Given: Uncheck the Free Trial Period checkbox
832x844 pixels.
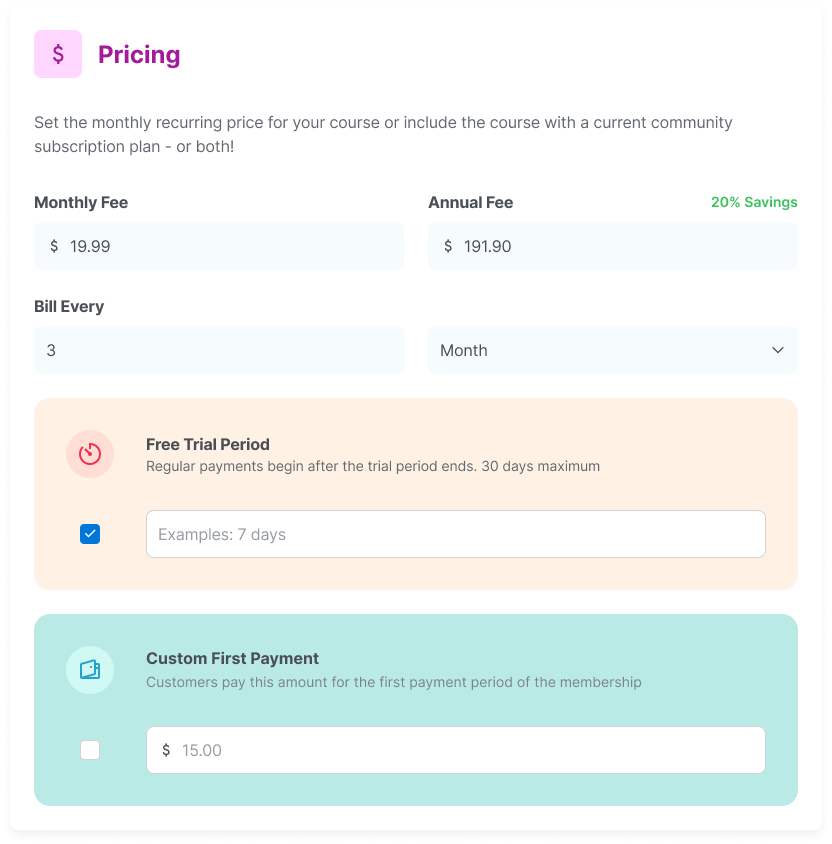Looking at the screenshot, I should coord(90,534).
